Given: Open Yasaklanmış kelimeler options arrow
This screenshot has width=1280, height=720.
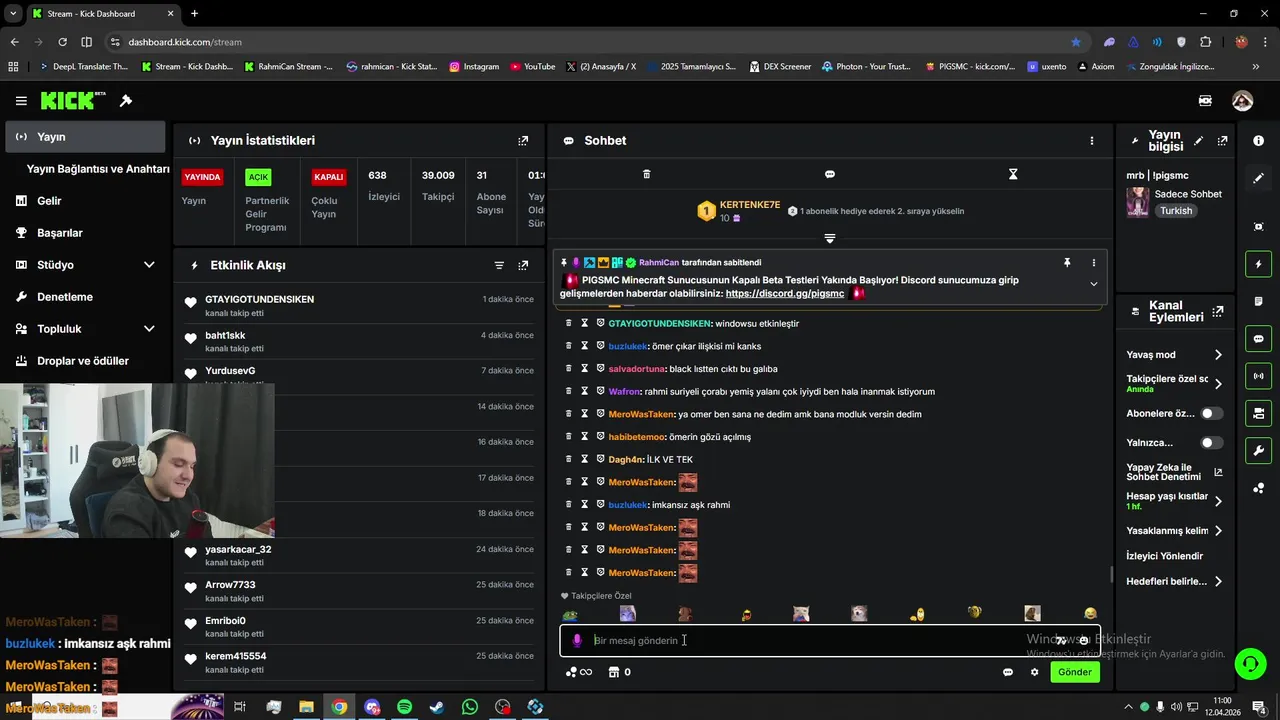Looking at the screenshot, I should 1218,531.
